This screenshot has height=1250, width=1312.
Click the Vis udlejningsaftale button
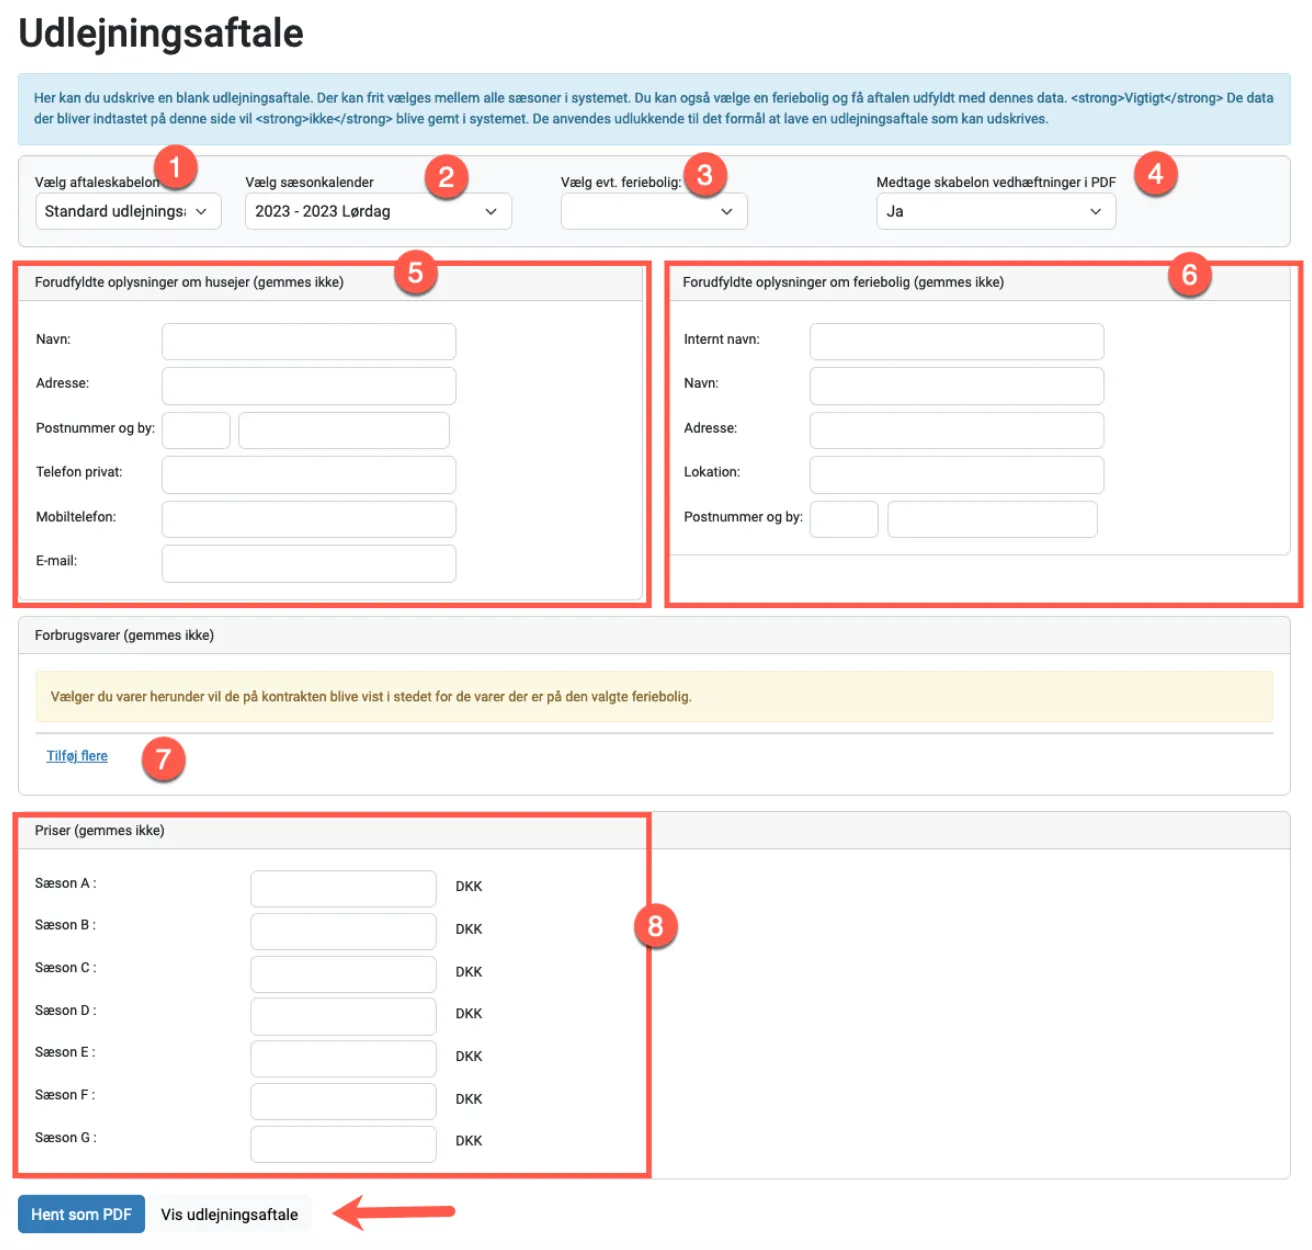[231, 1214]
